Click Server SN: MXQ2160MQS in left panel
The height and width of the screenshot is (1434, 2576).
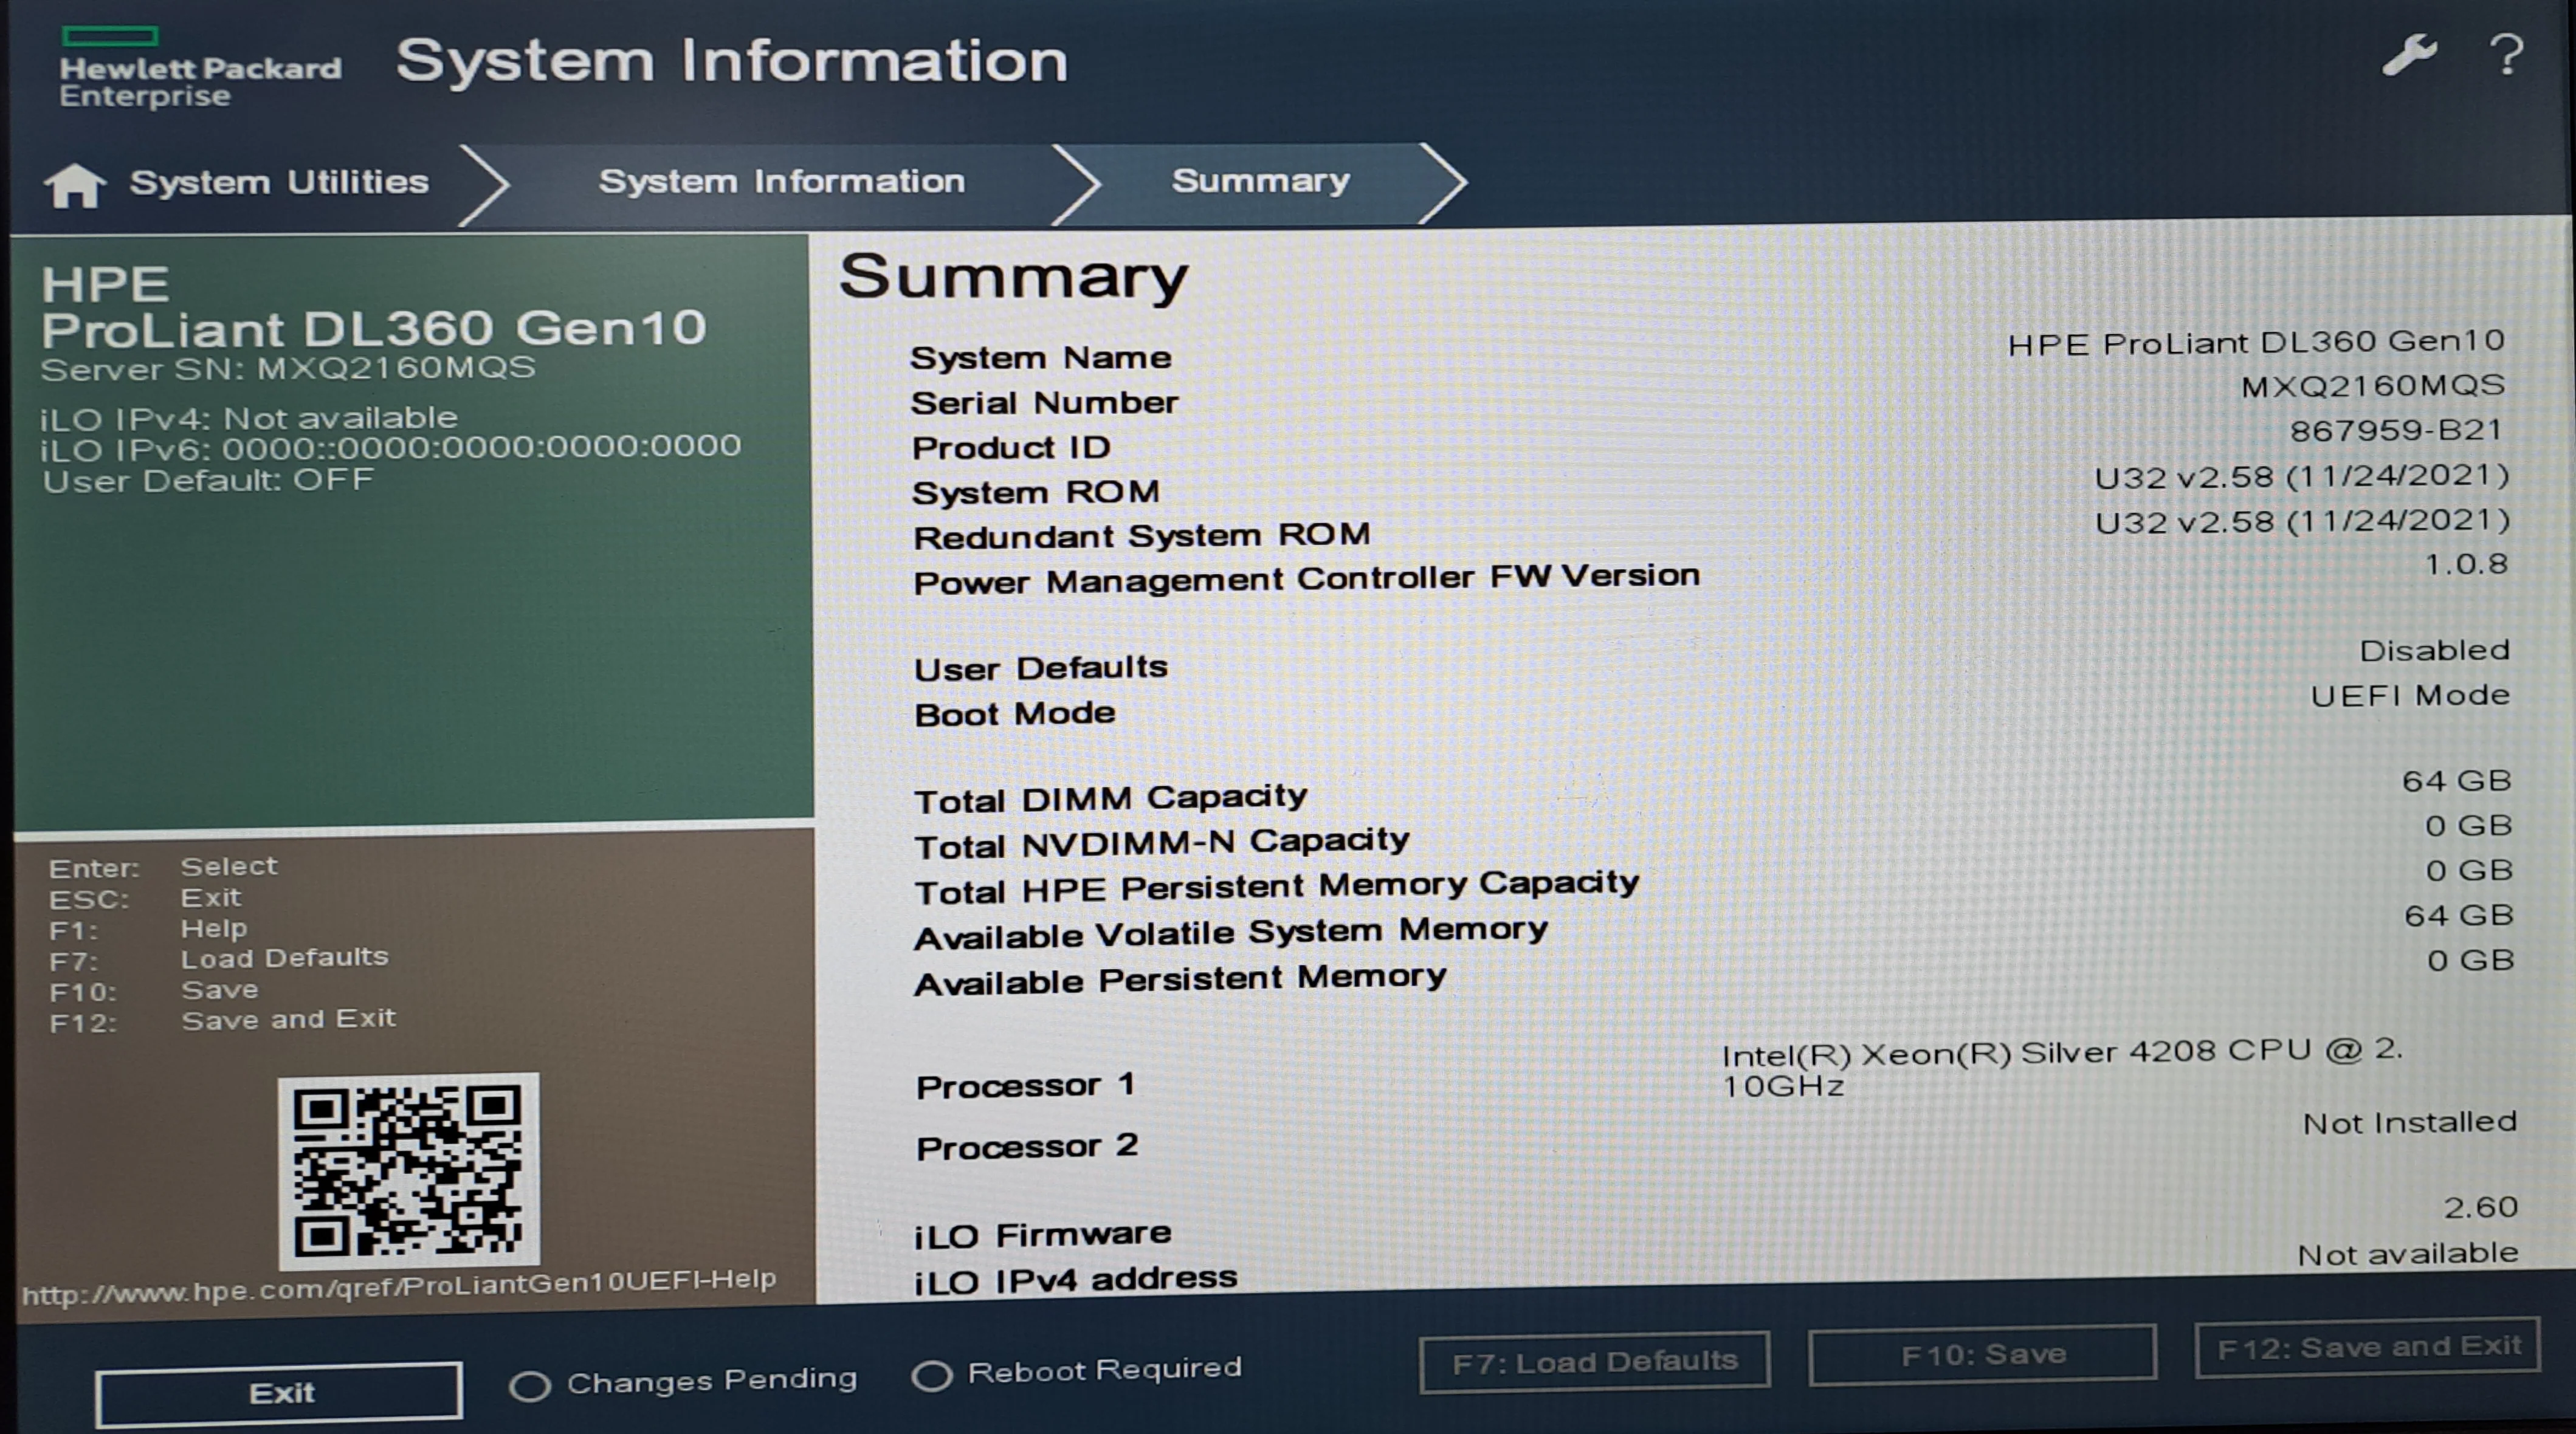click(x=288, y=369)
